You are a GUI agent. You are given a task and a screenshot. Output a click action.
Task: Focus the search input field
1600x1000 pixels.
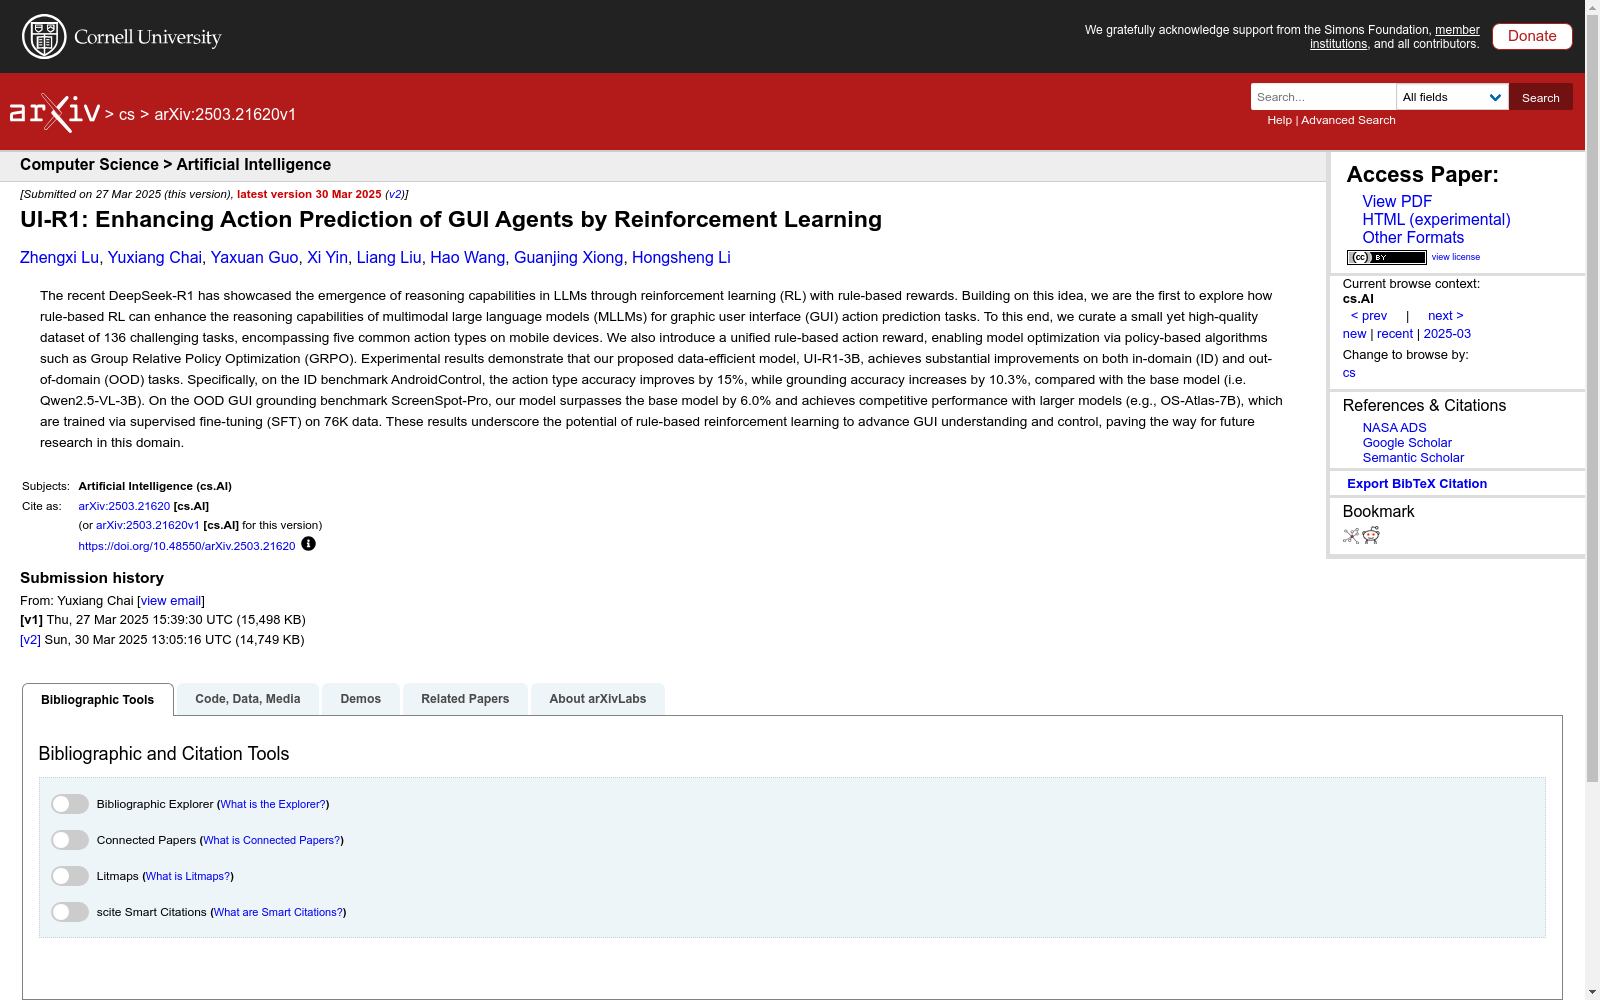coord(1323,97)
